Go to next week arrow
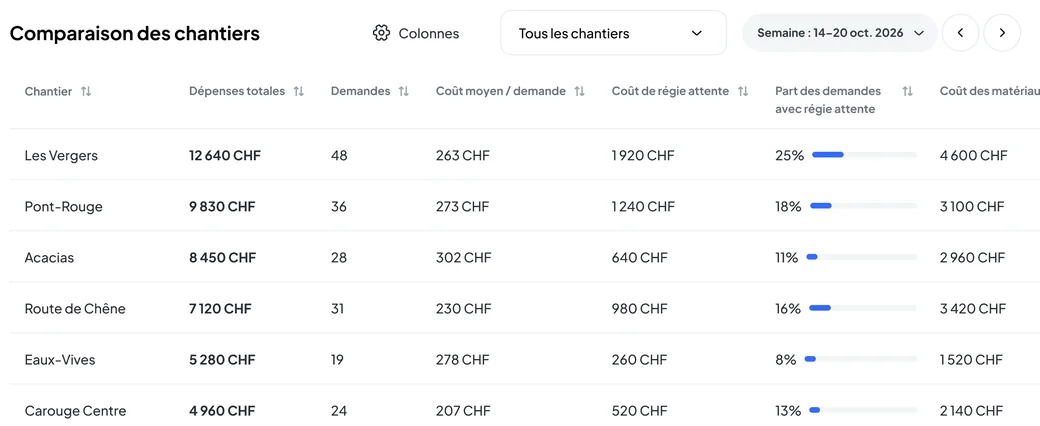Image resolution: width=1040 pixels, height=426 pixels. [1002, 33]
